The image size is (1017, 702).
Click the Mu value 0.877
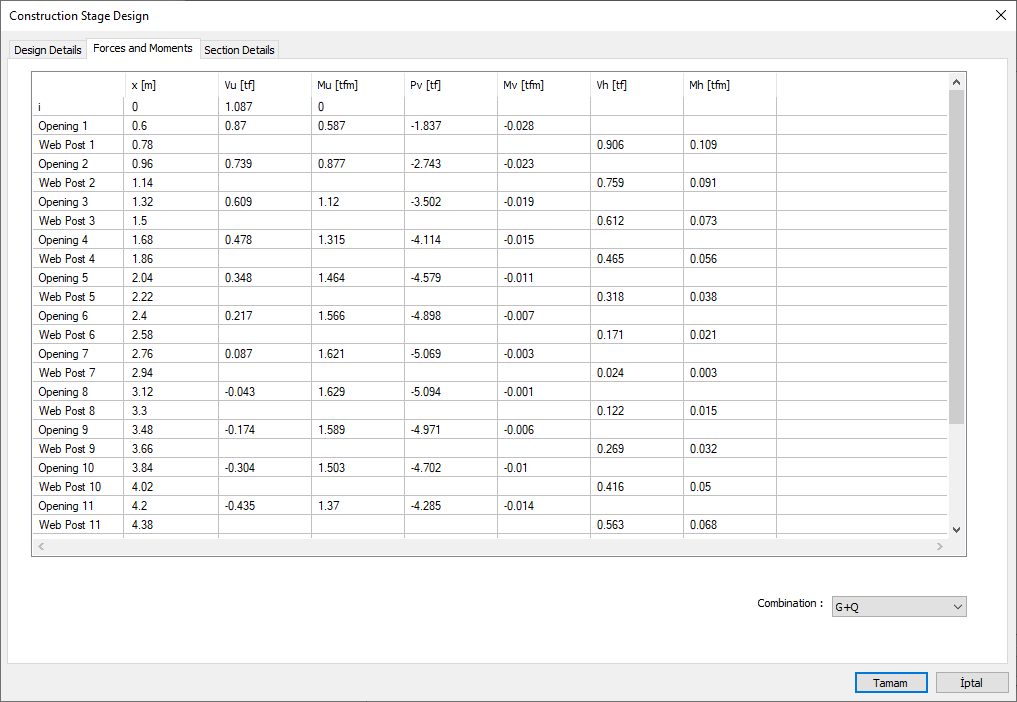click(x=331, y=163)
